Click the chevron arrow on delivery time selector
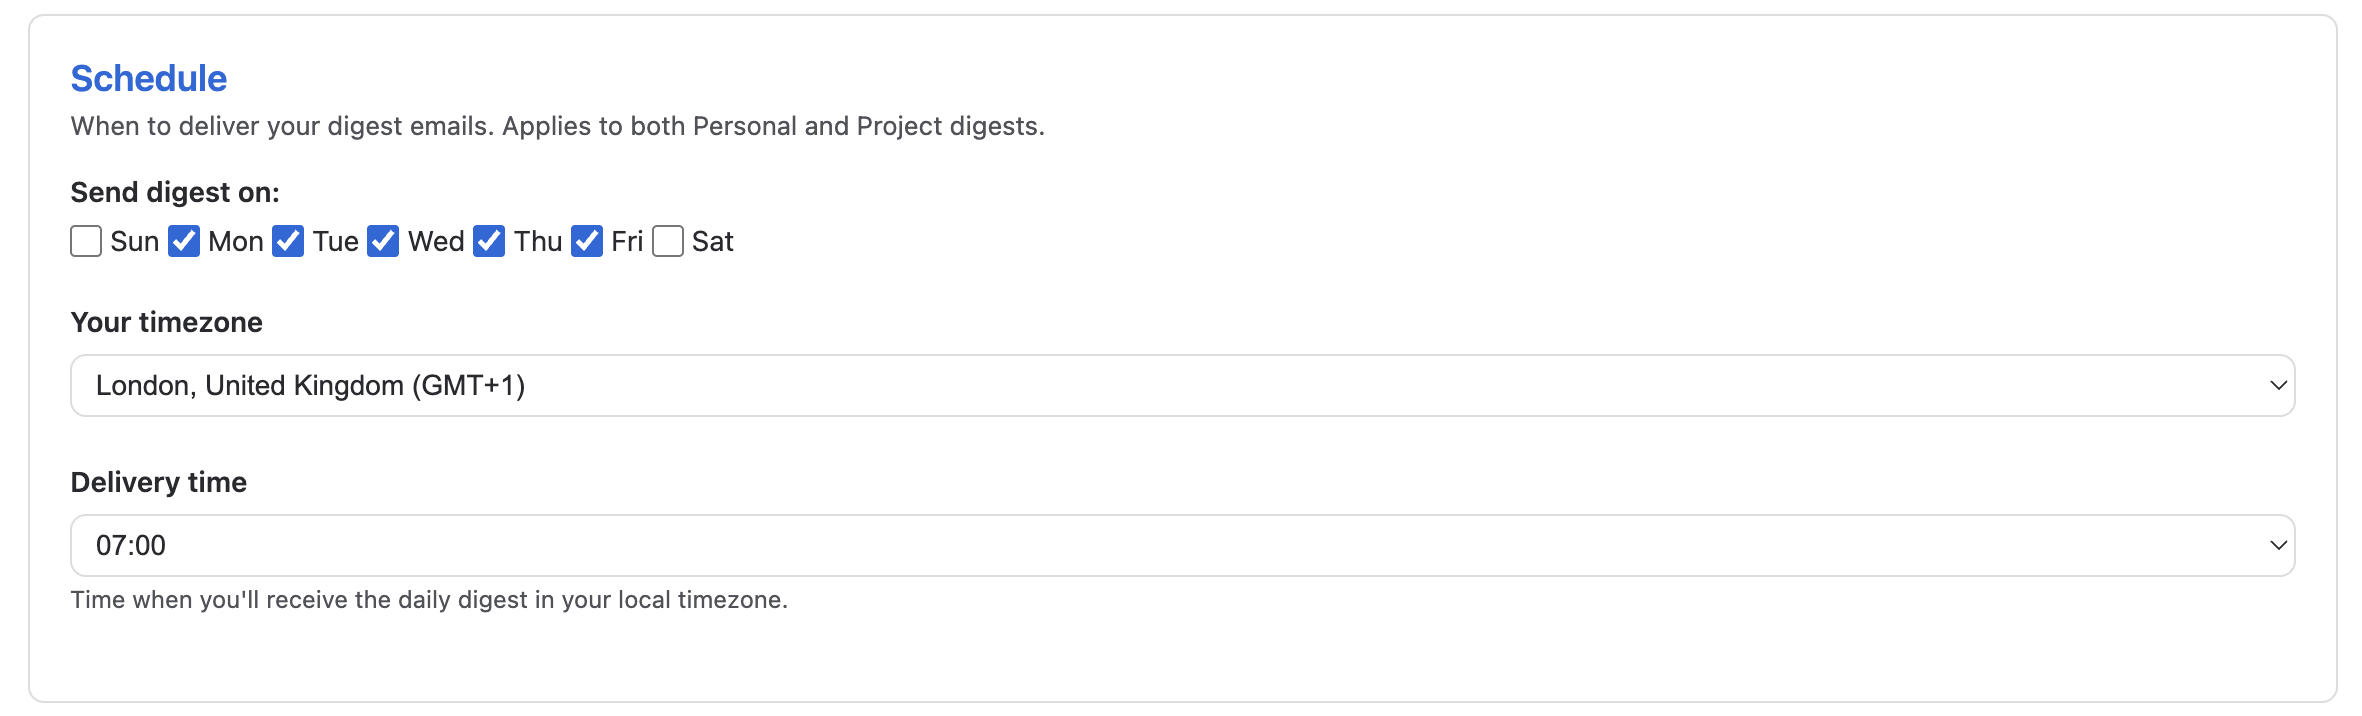 point(2278,546)
